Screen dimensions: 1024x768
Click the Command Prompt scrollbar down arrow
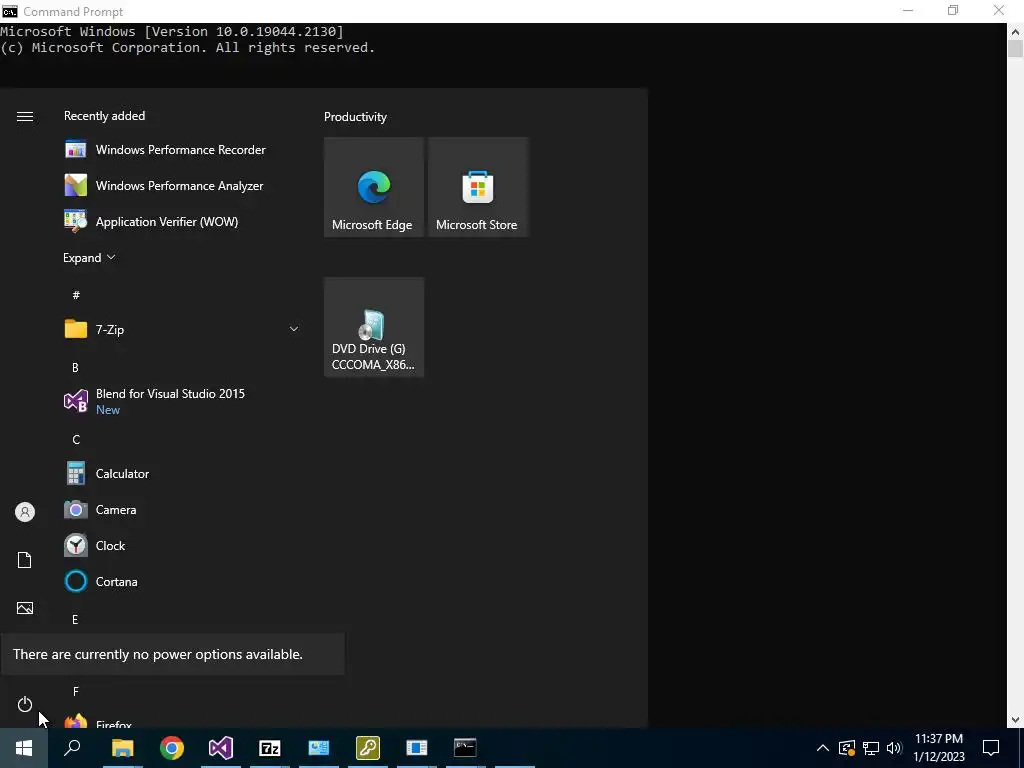tap(1016, 720)
